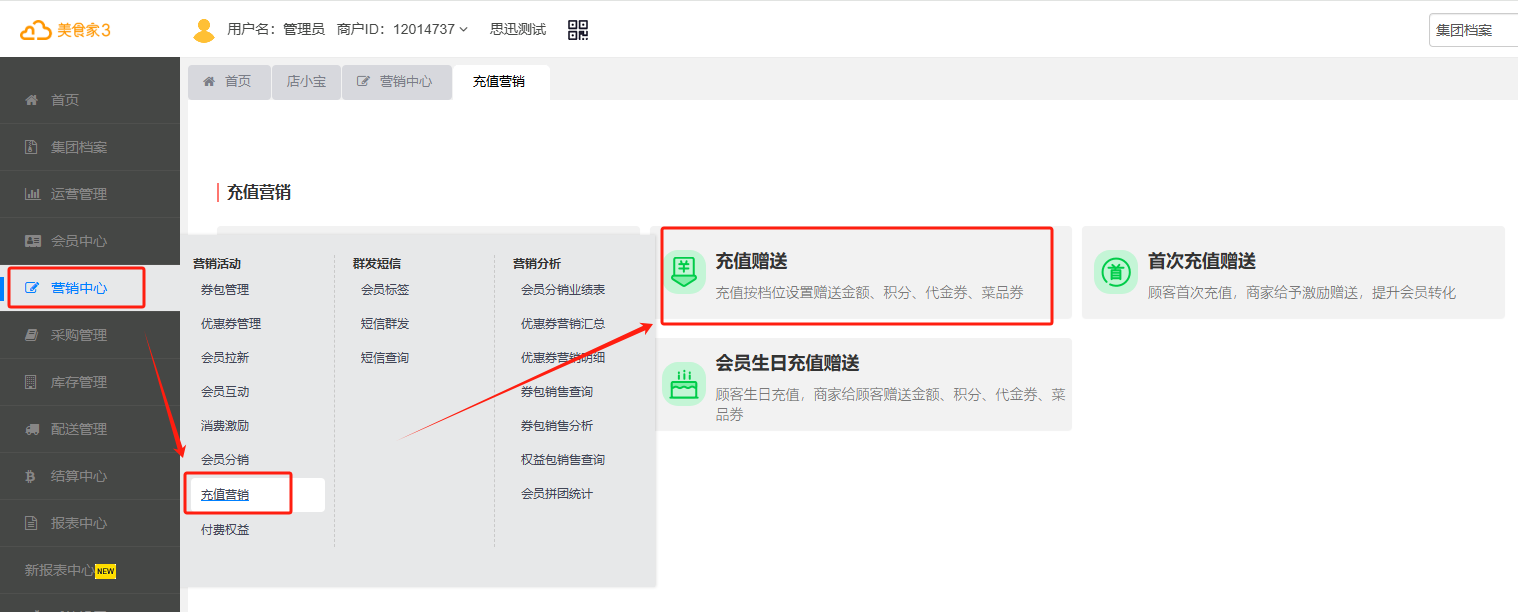
Task: Choose 充值营销 in the flyout menu
Action: [225, 495]
